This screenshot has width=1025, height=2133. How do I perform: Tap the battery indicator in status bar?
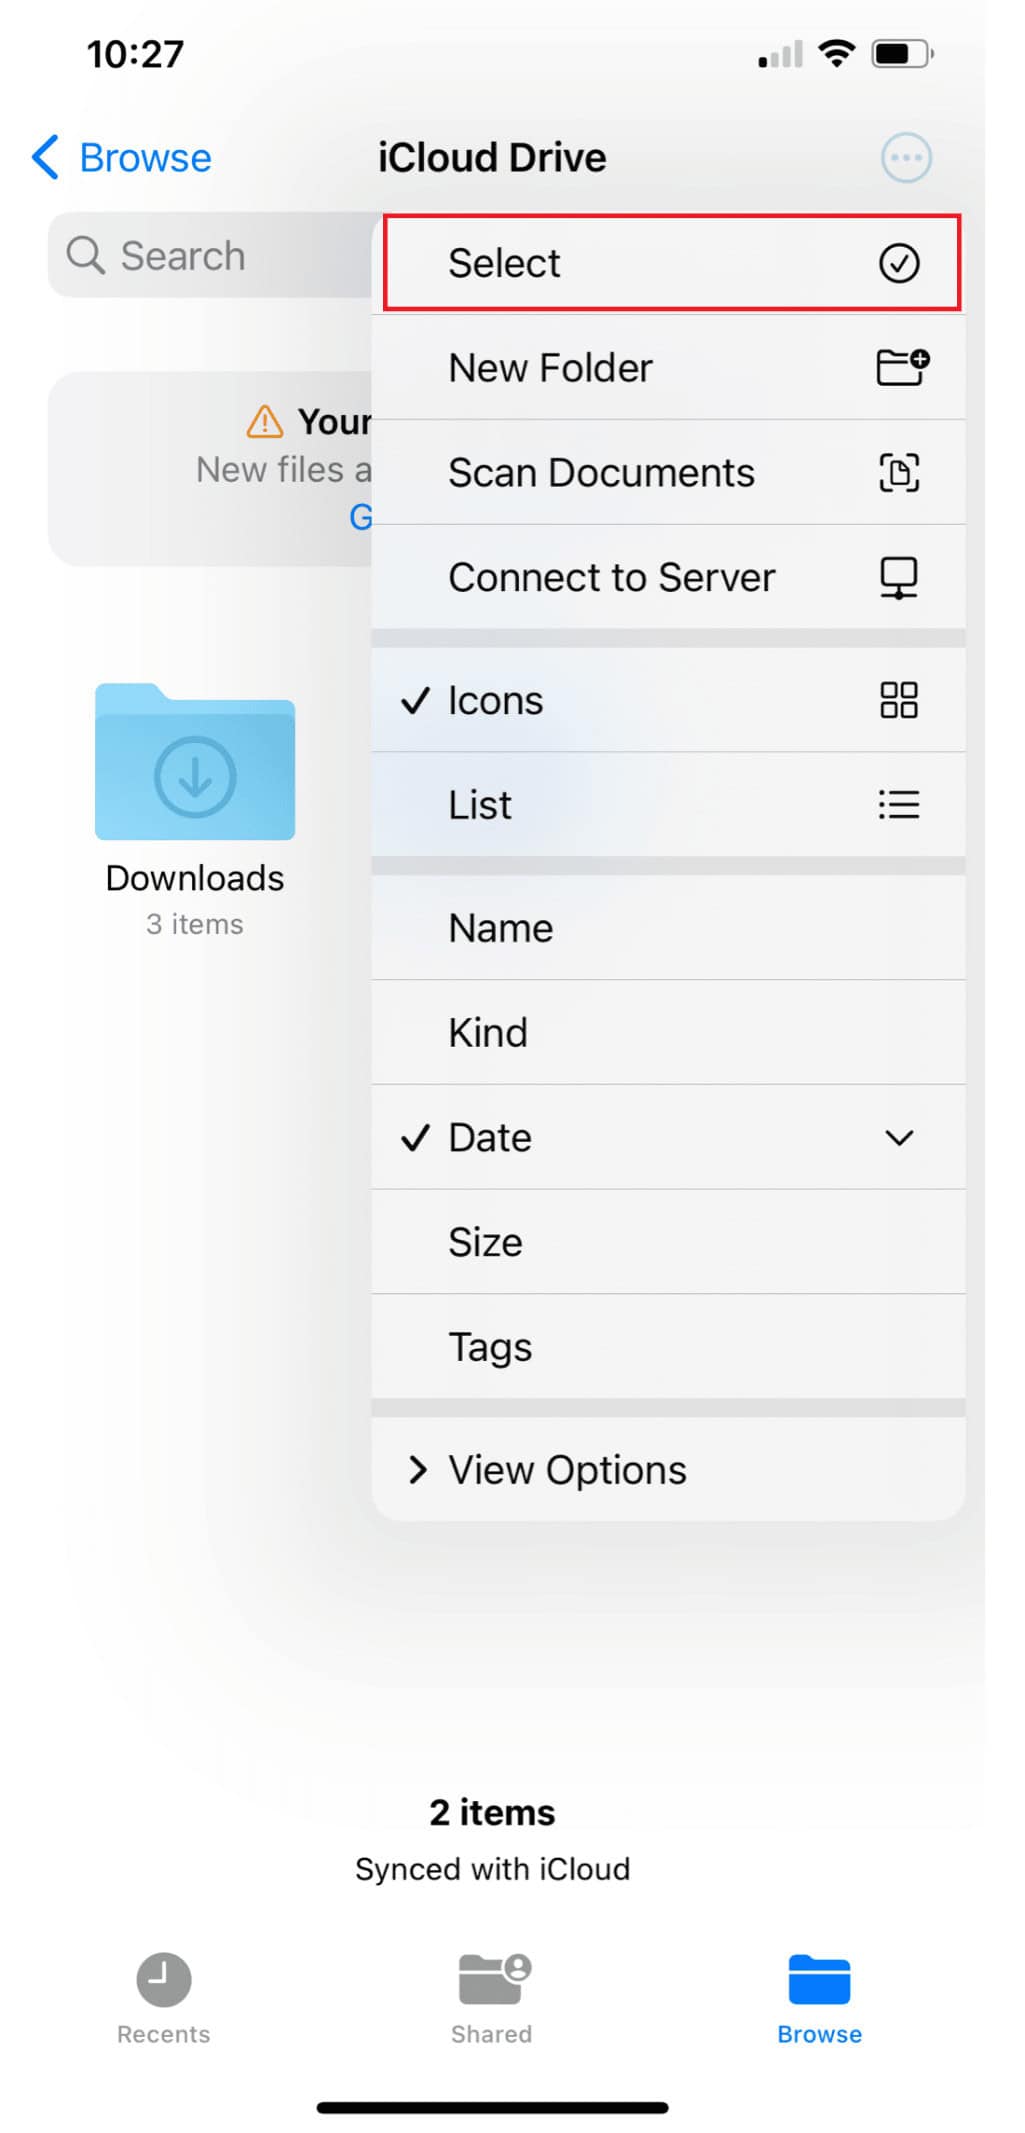pos(902,53)
